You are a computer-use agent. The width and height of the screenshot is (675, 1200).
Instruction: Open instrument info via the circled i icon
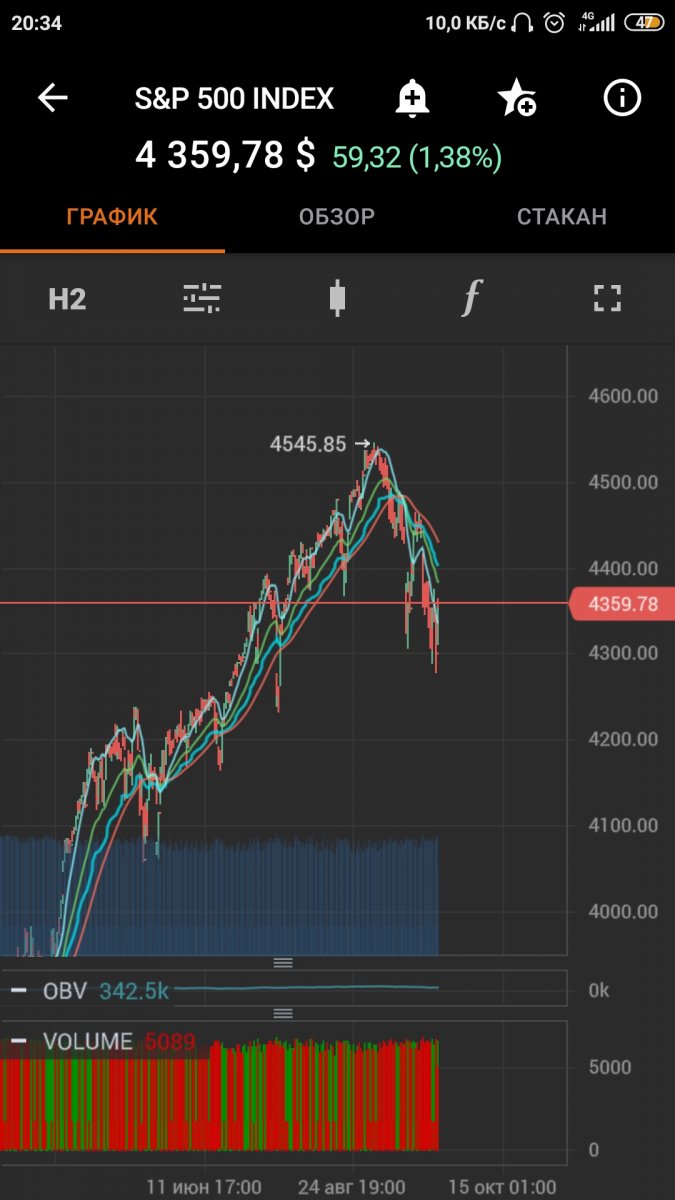[622, 98]
